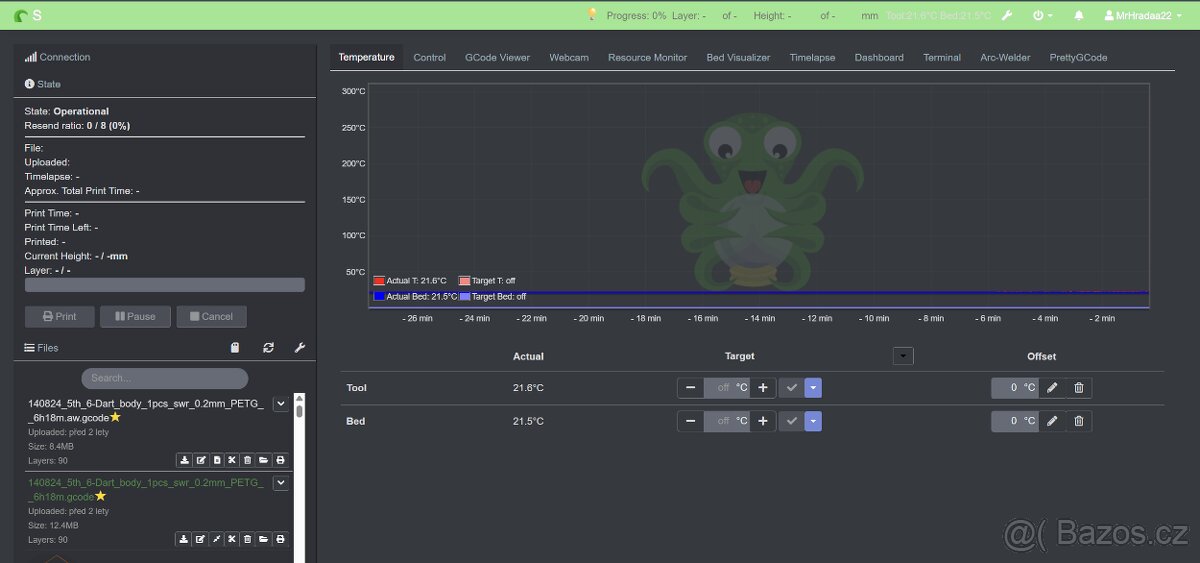Open settings via top bar wrench icon
1200x563 pixels.
pyautogui.click(x=1007, y=16)
